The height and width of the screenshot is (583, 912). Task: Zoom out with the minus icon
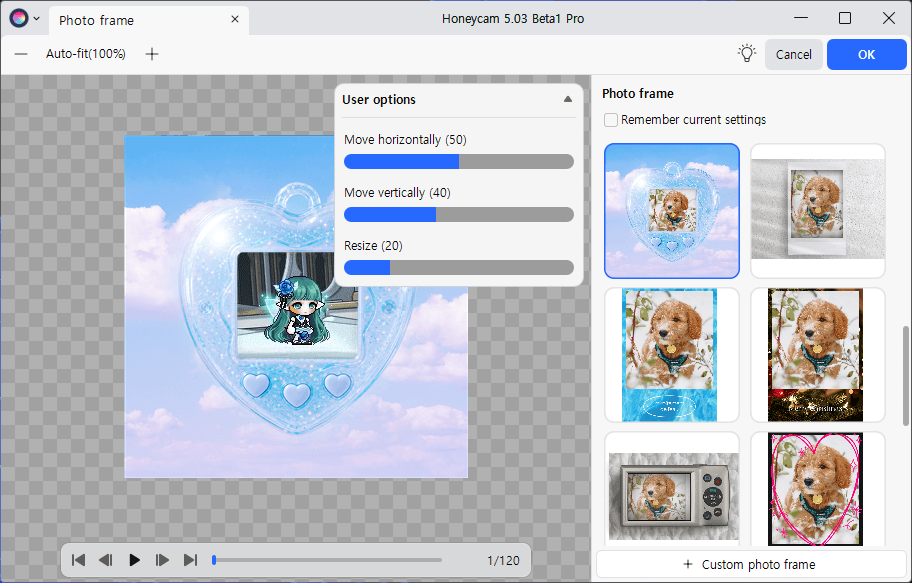point(21,54)
